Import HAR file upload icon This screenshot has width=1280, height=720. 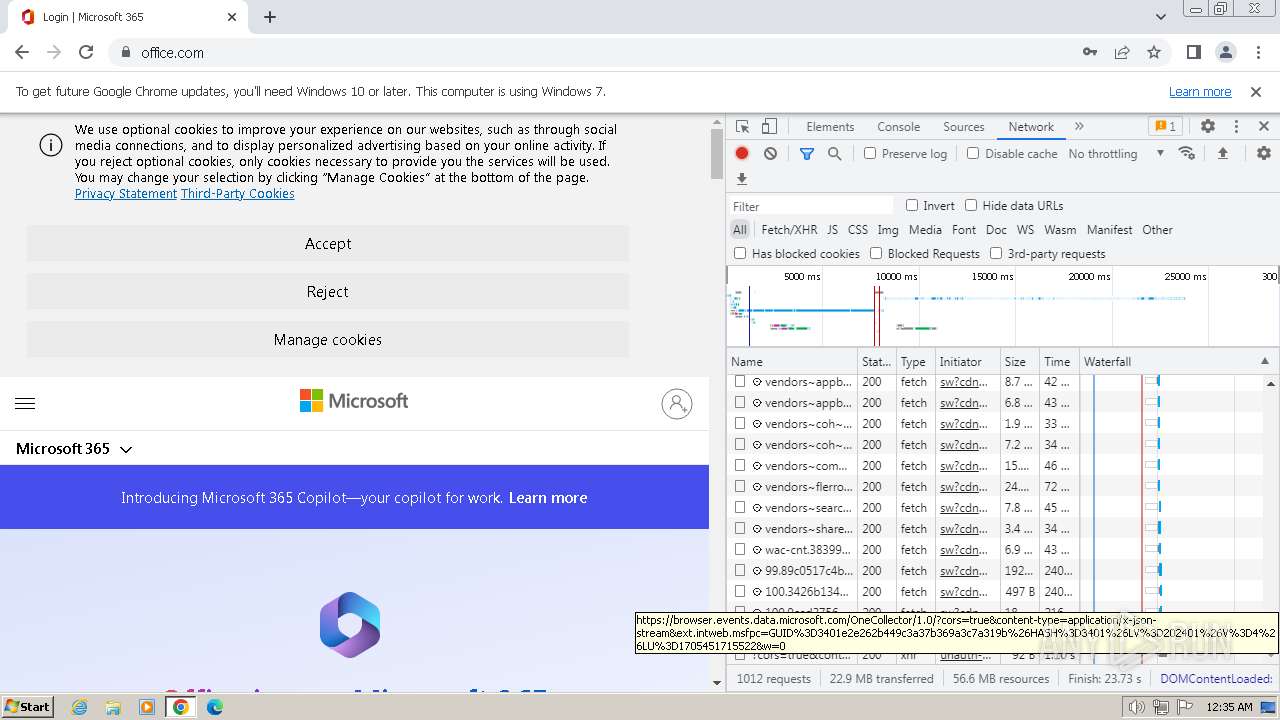click(1222, 154)
